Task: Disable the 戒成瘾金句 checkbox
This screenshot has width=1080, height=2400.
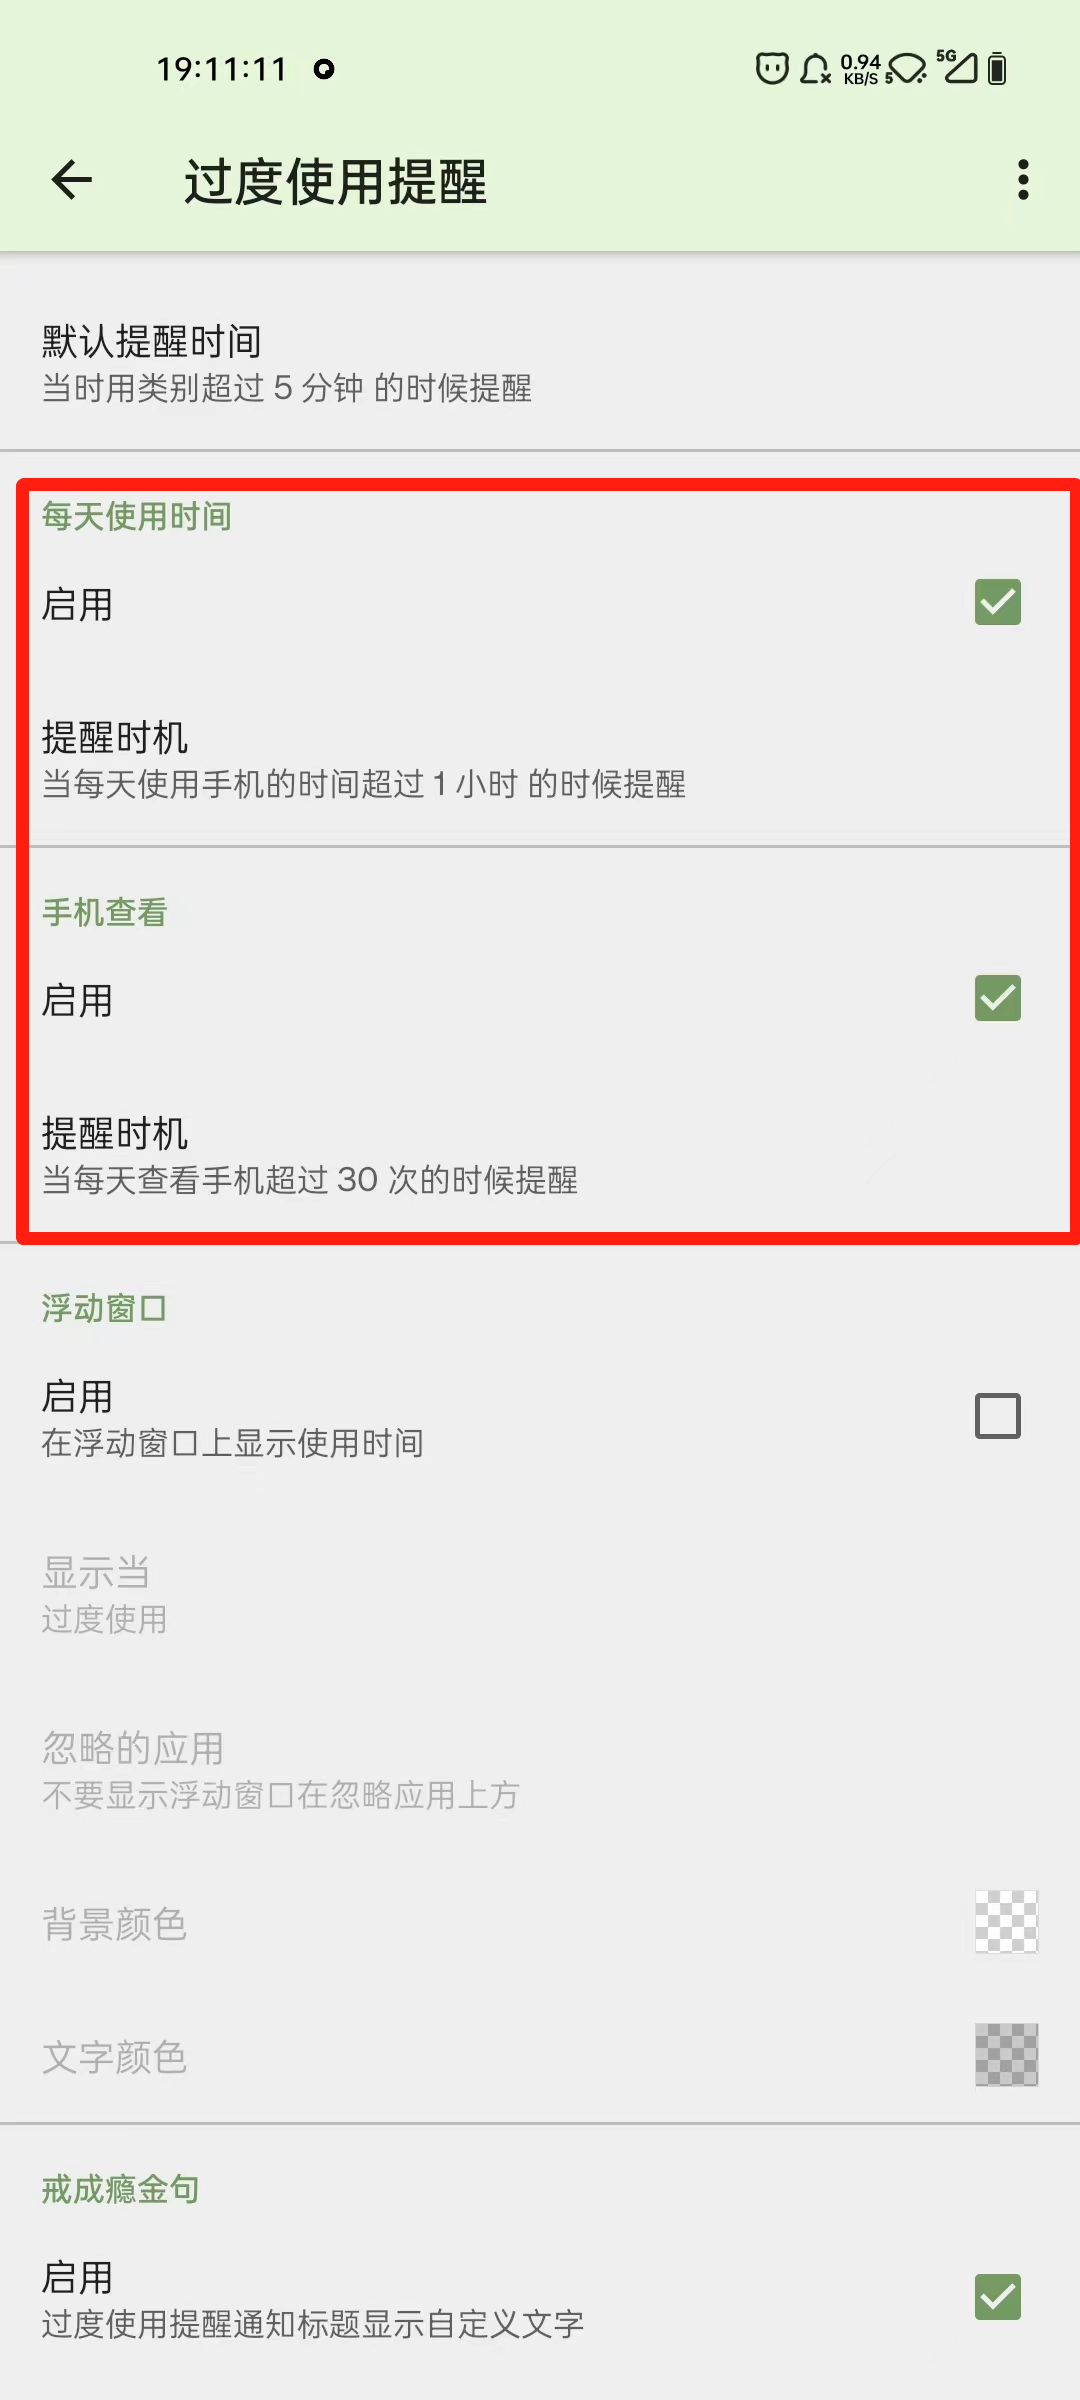Action: [997, 2297]
